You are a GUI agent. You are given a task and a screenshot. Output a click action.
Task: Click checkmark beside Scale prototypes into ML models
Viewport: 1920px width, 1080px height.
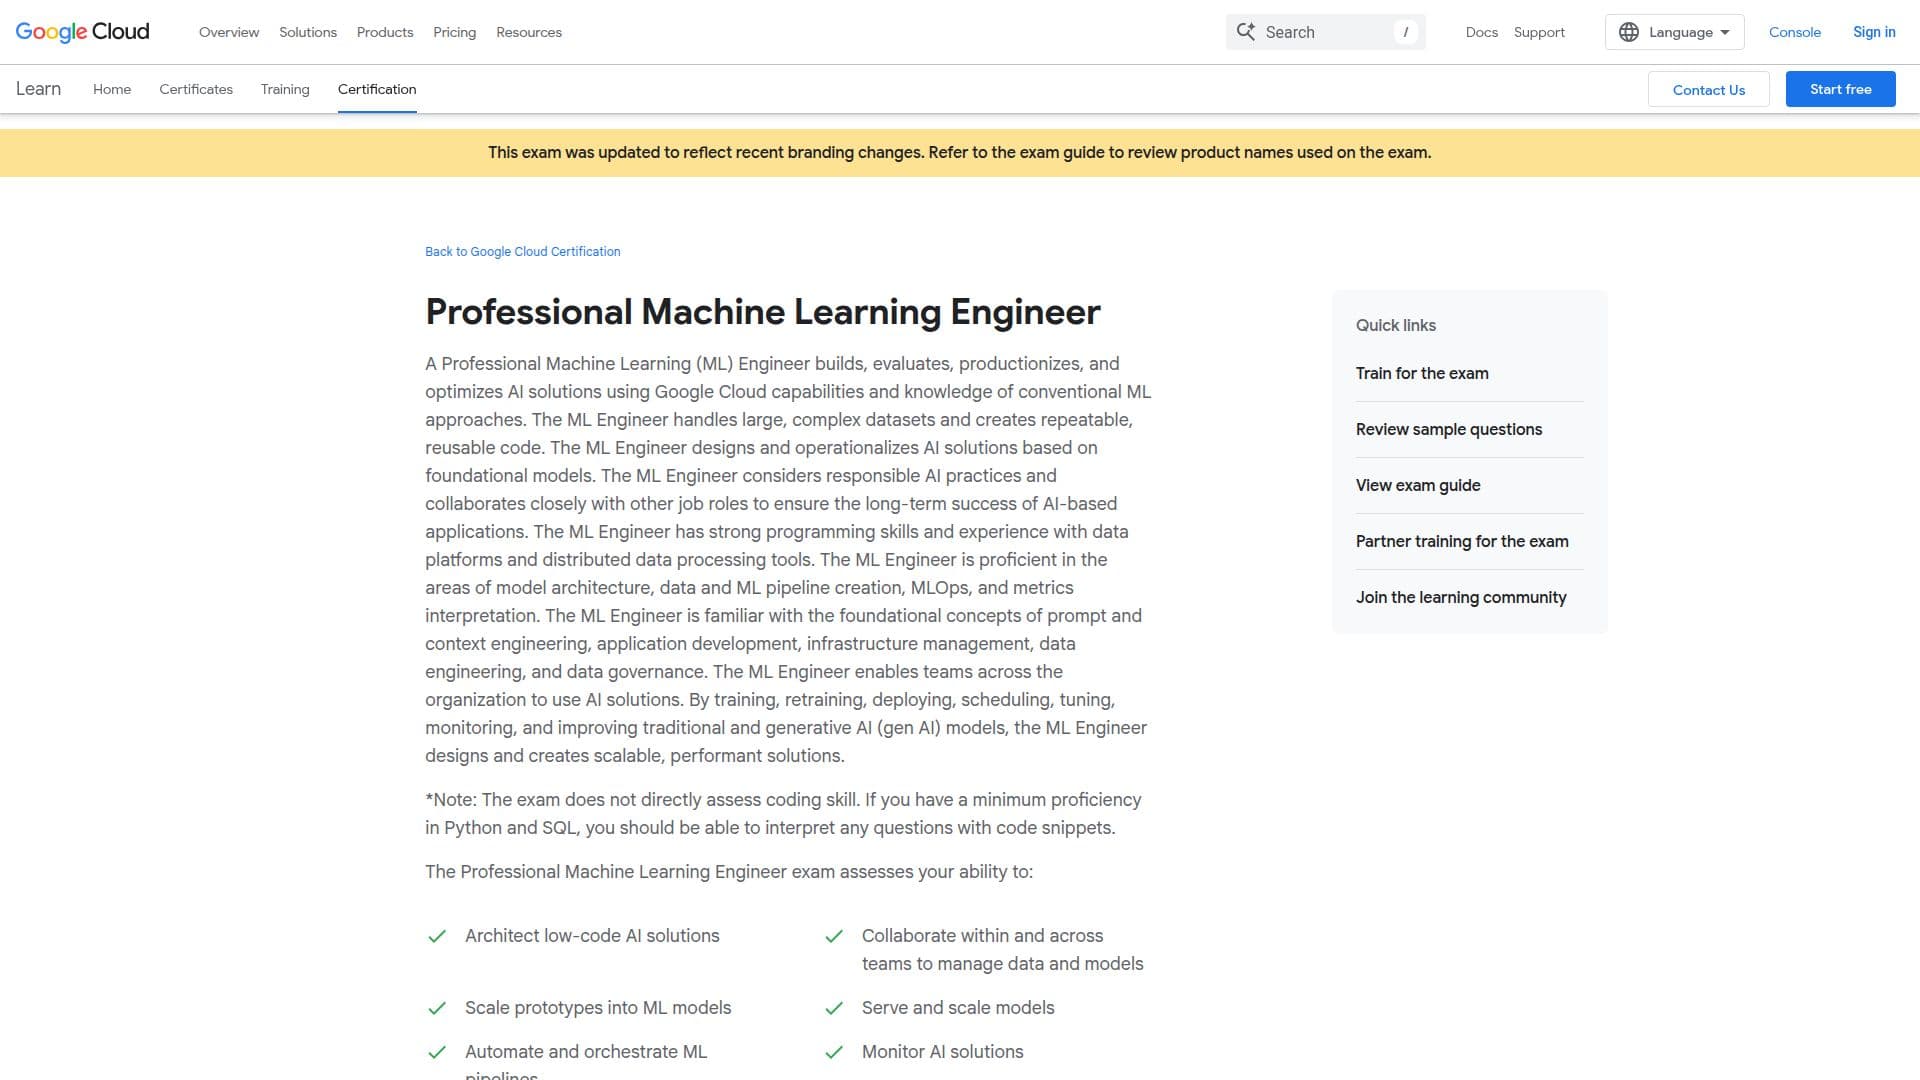437,1008
